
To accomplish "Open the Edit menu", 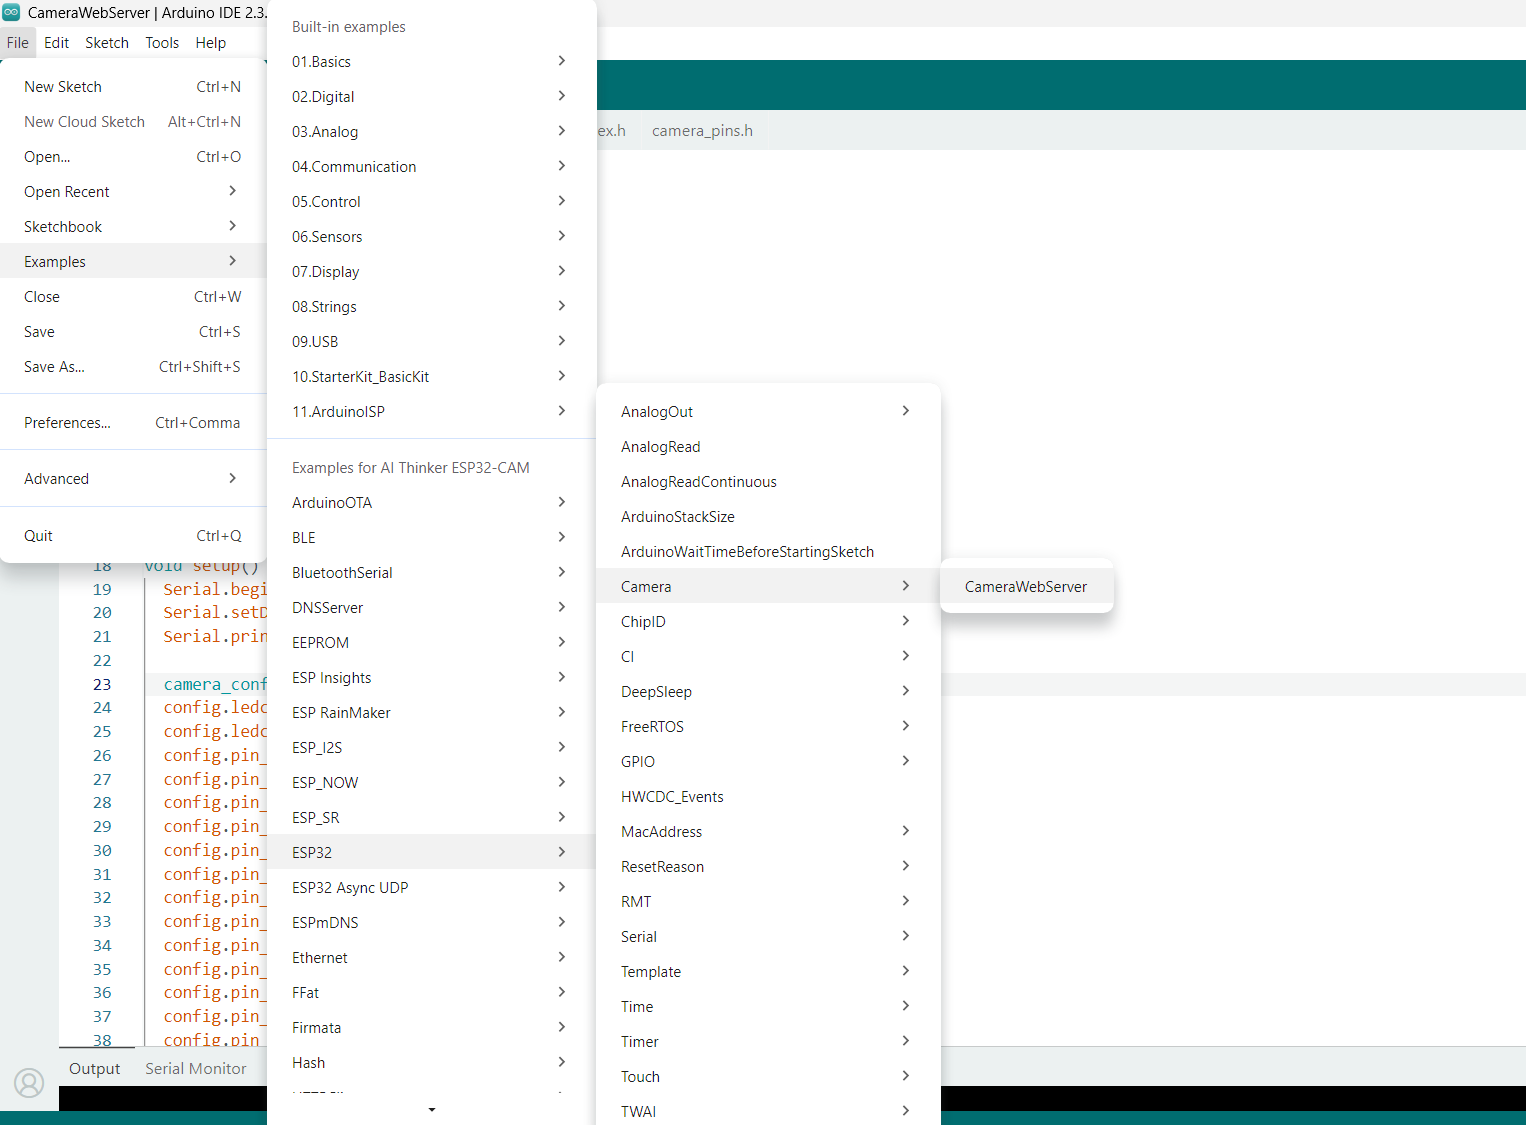I will (x=56, y=42).
